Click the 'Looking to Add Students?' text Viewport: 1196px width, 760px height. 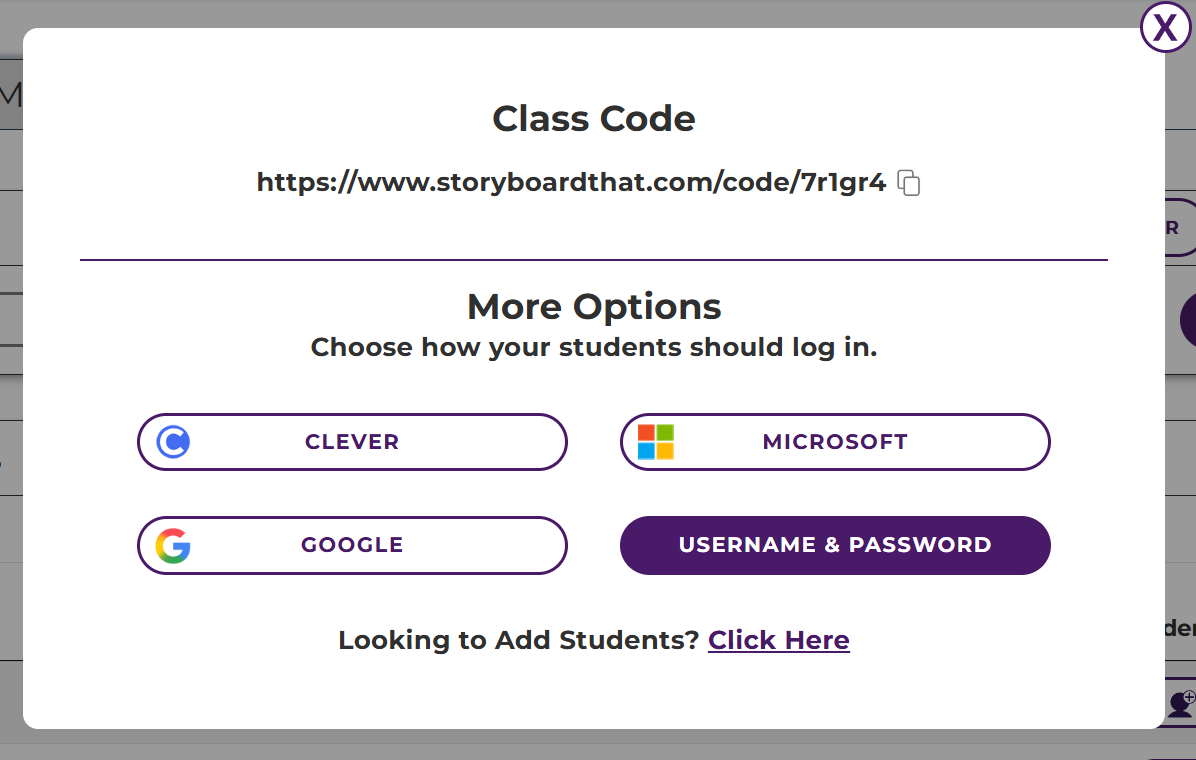(x=518, y=640)
